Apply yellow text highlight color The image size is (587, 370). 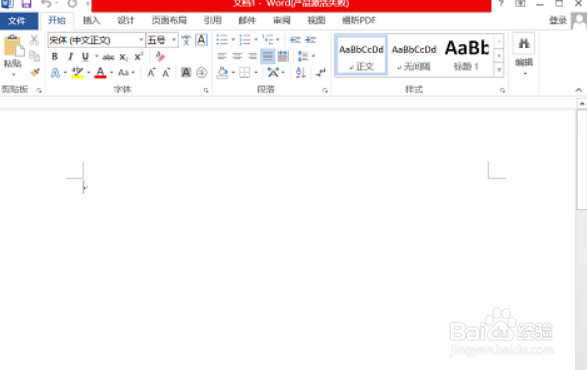(x=77, y=72)
